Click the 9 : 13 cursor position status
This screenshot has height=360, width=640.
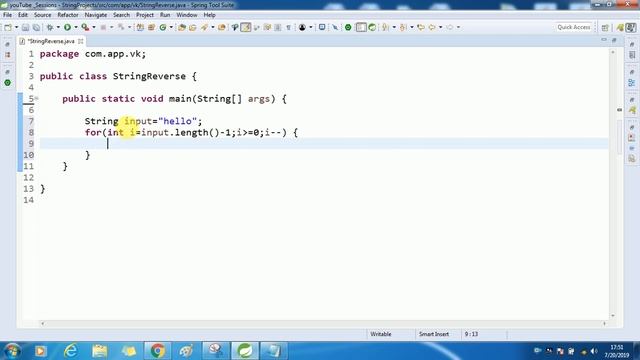point(471,334)
